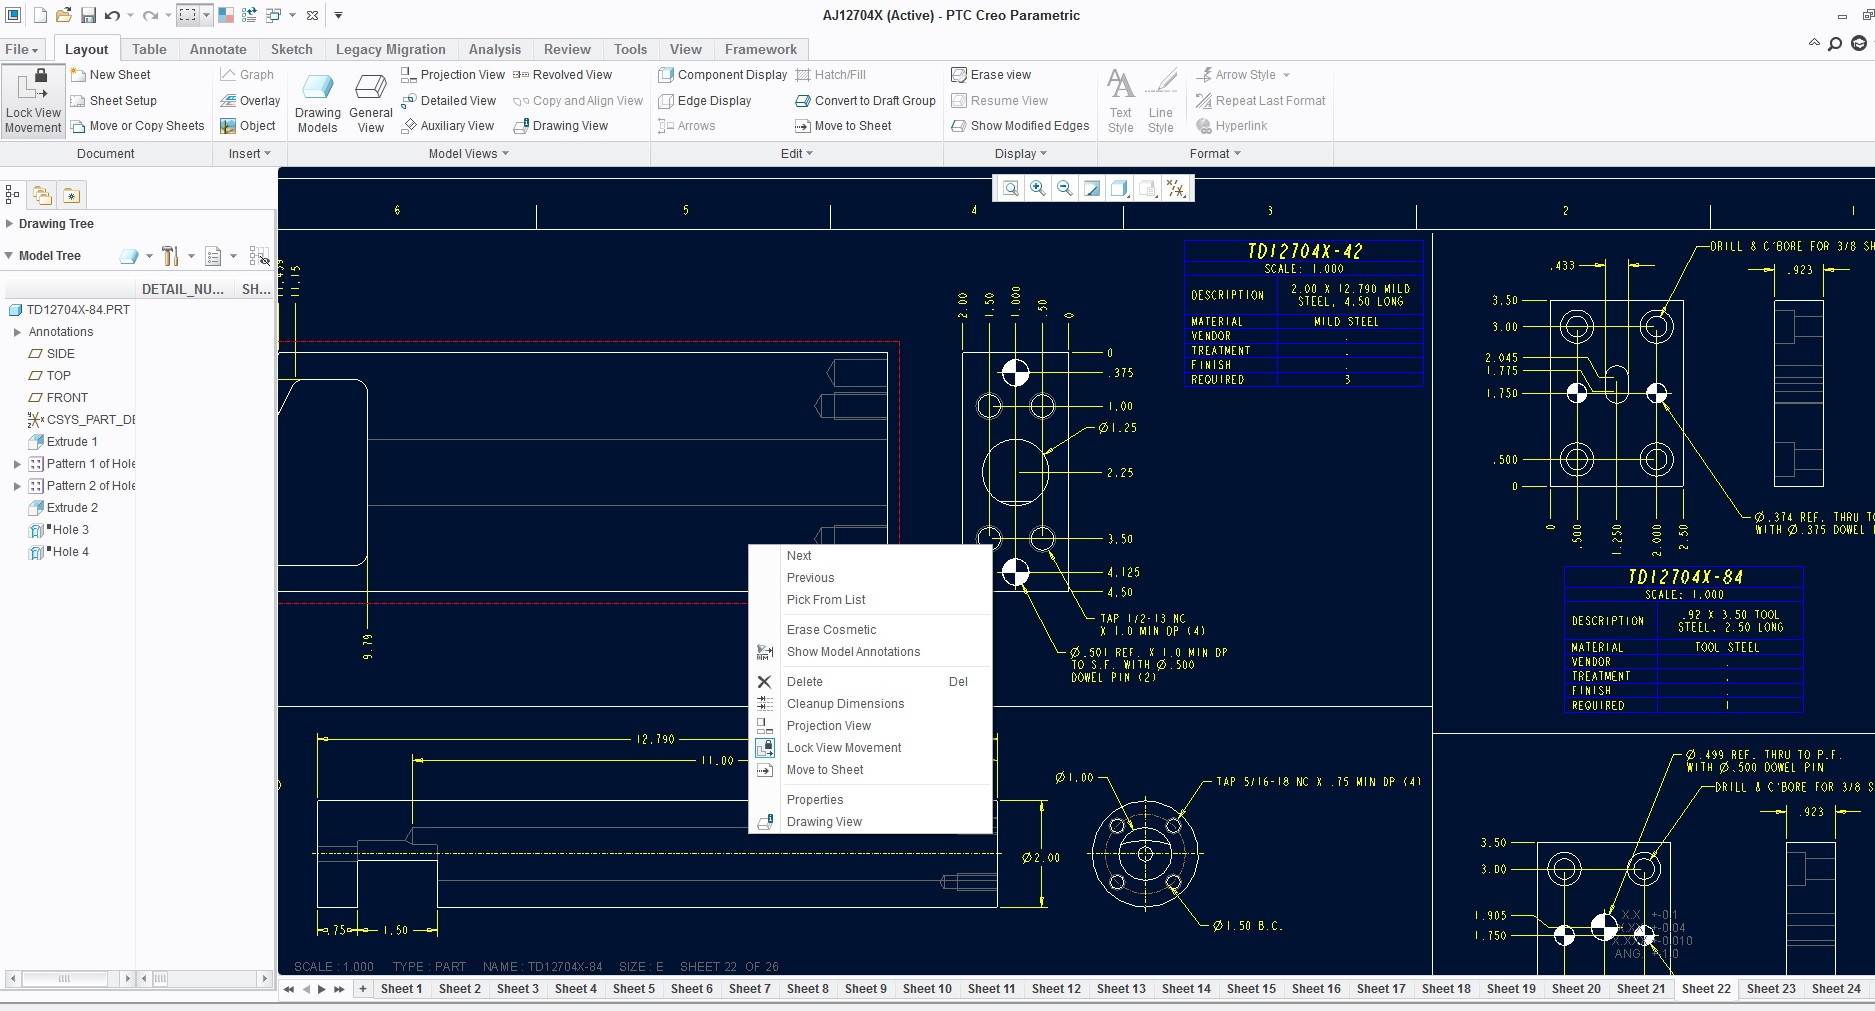This screenshot has height=1011, width=1875.
Task: Open the Insert group dropdown
Action: (250, 154)
